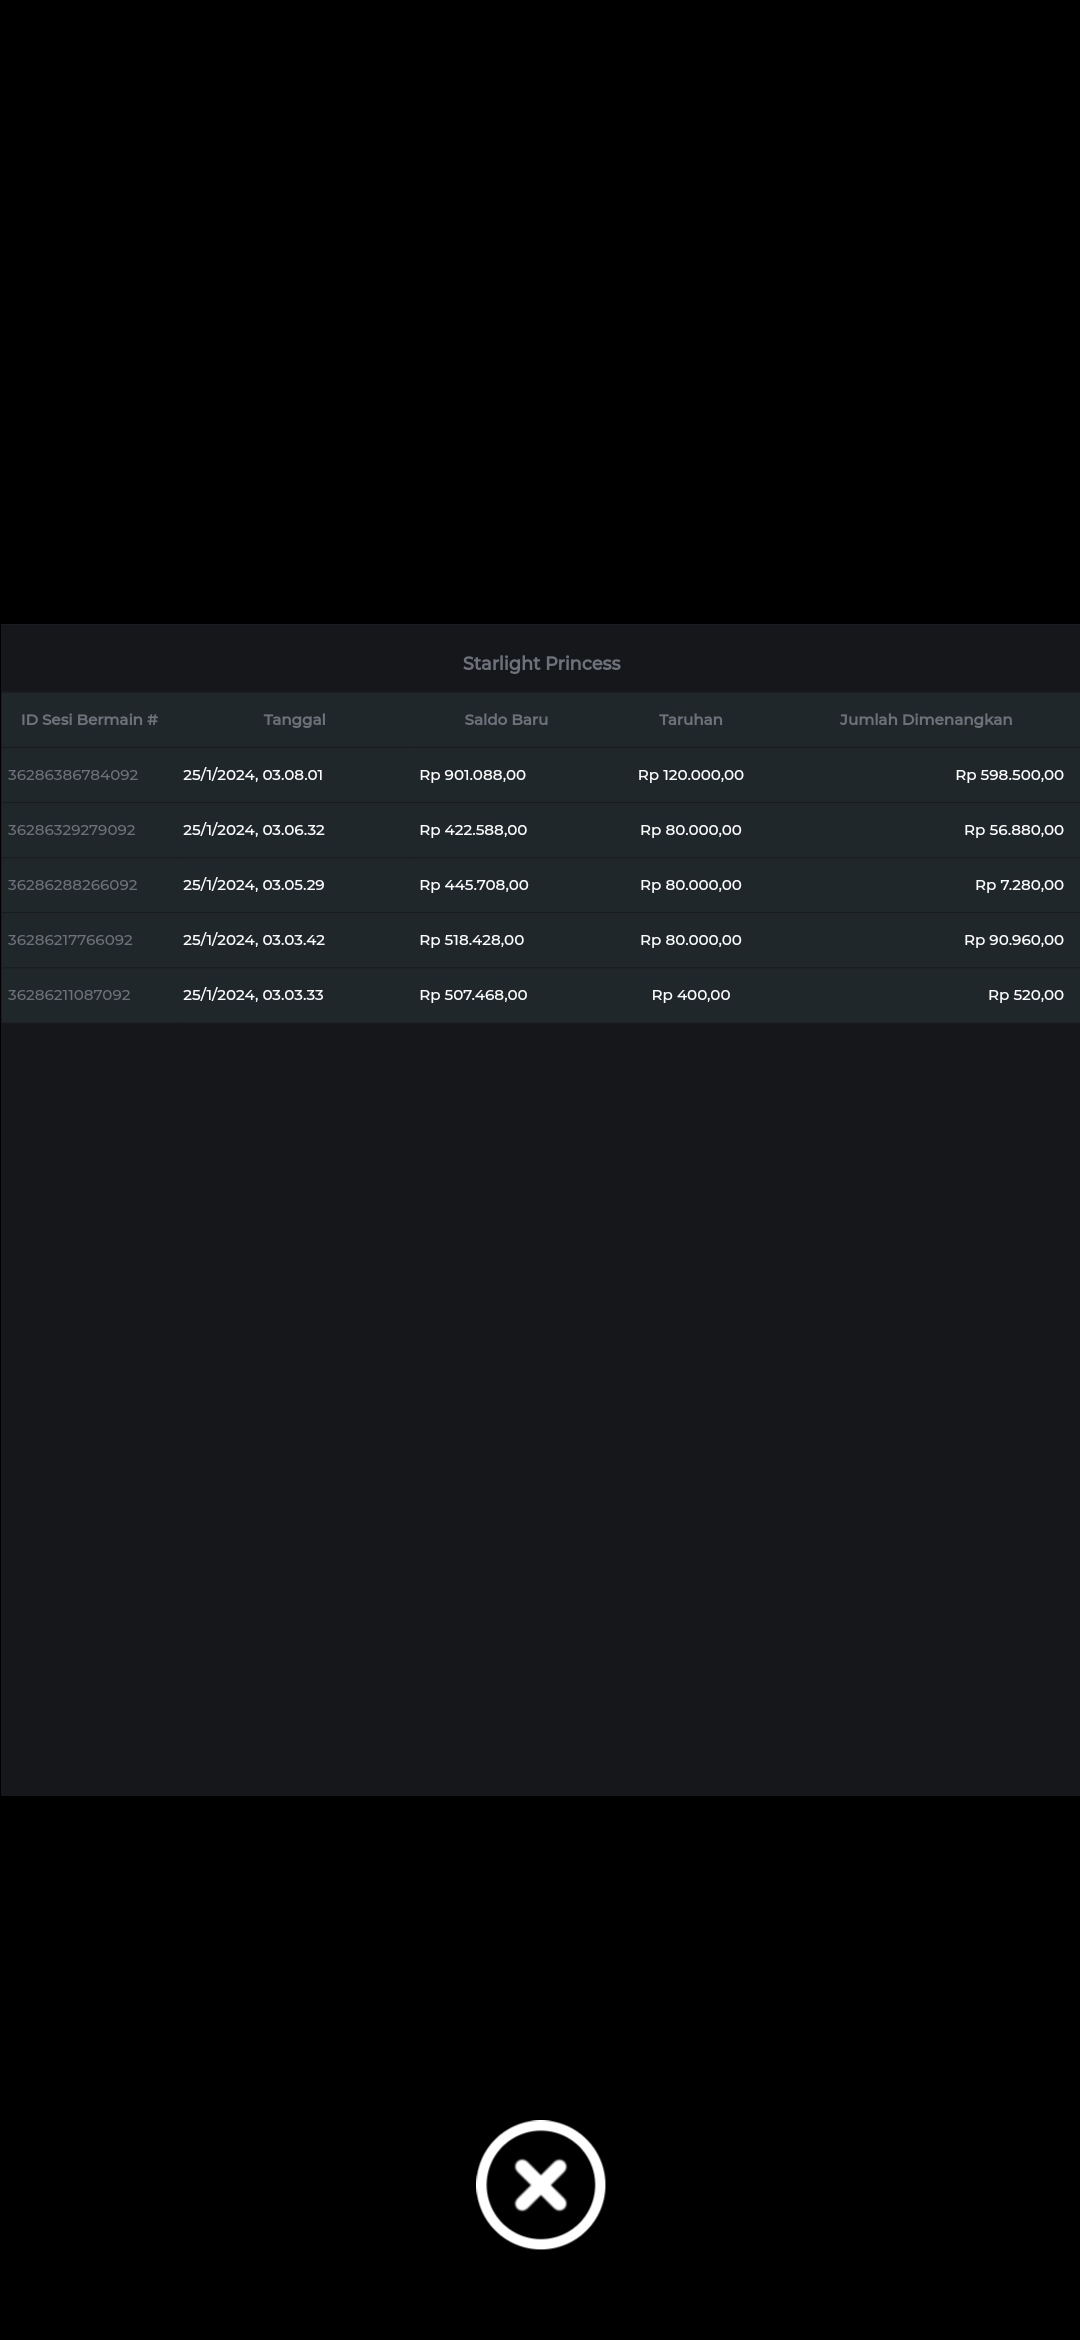Click the Taruhan column header
The image size is (1080, 2340).
click(690, 720)
